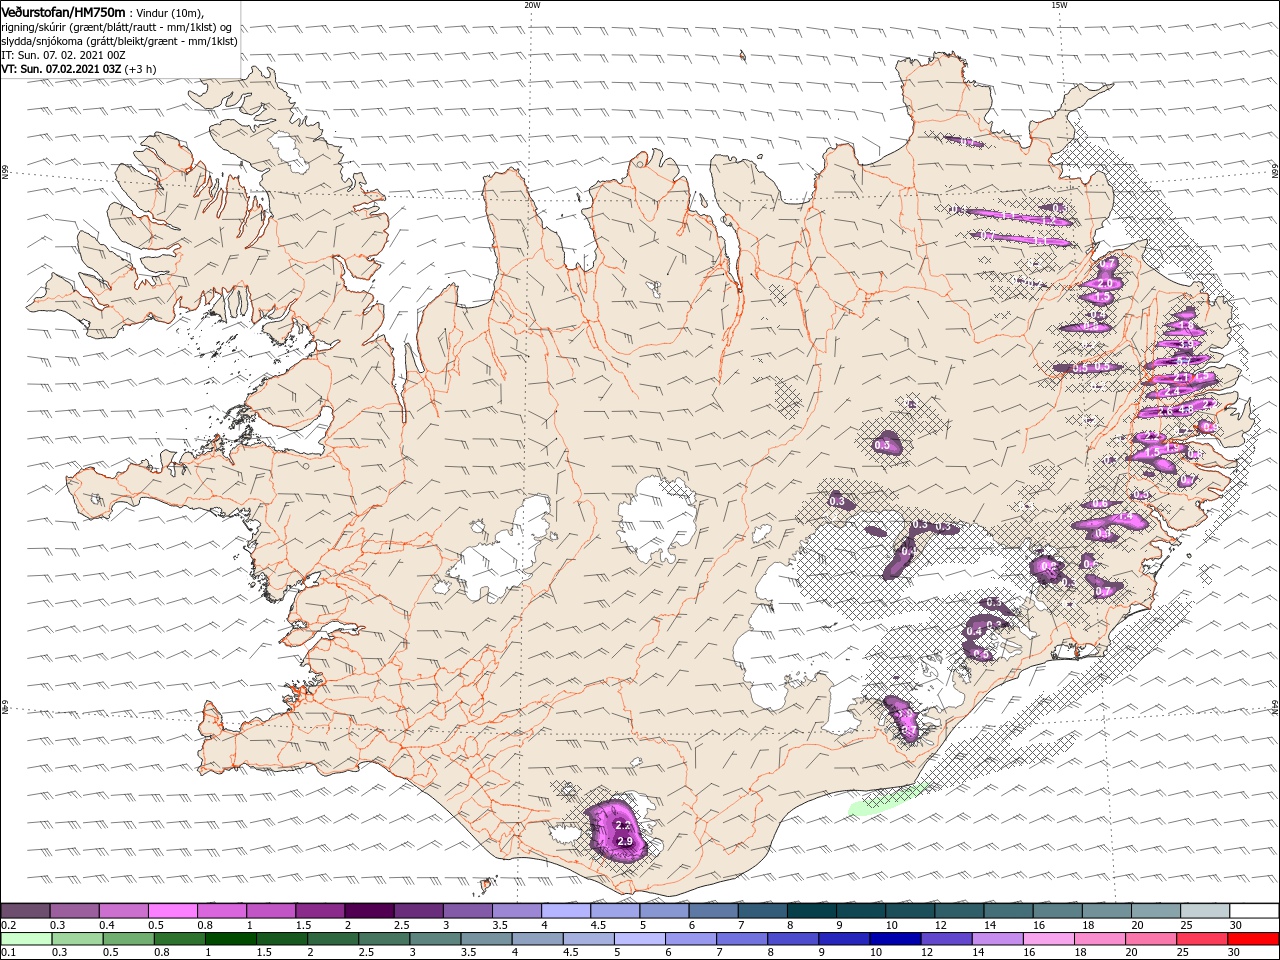
Task: Pick the darkest purple swatch labeled 2
Action: point(368,910)
